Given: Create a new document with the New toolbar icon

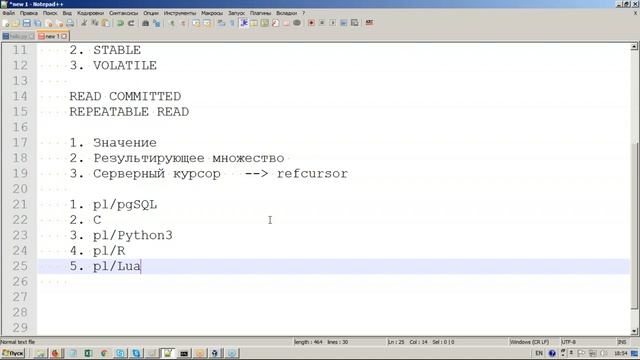Looking at the screenshot, I should 6,23.
